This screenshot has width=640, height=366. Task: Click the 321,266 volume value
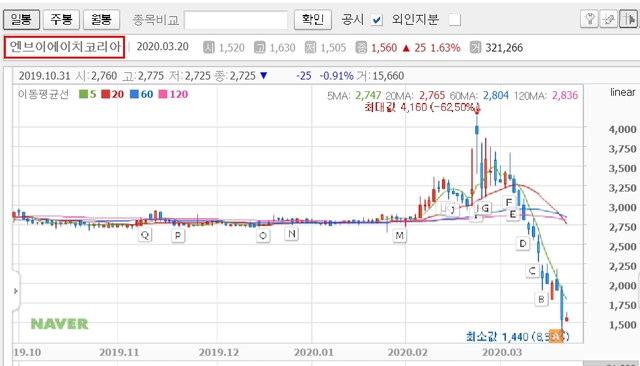pos(504,48)
